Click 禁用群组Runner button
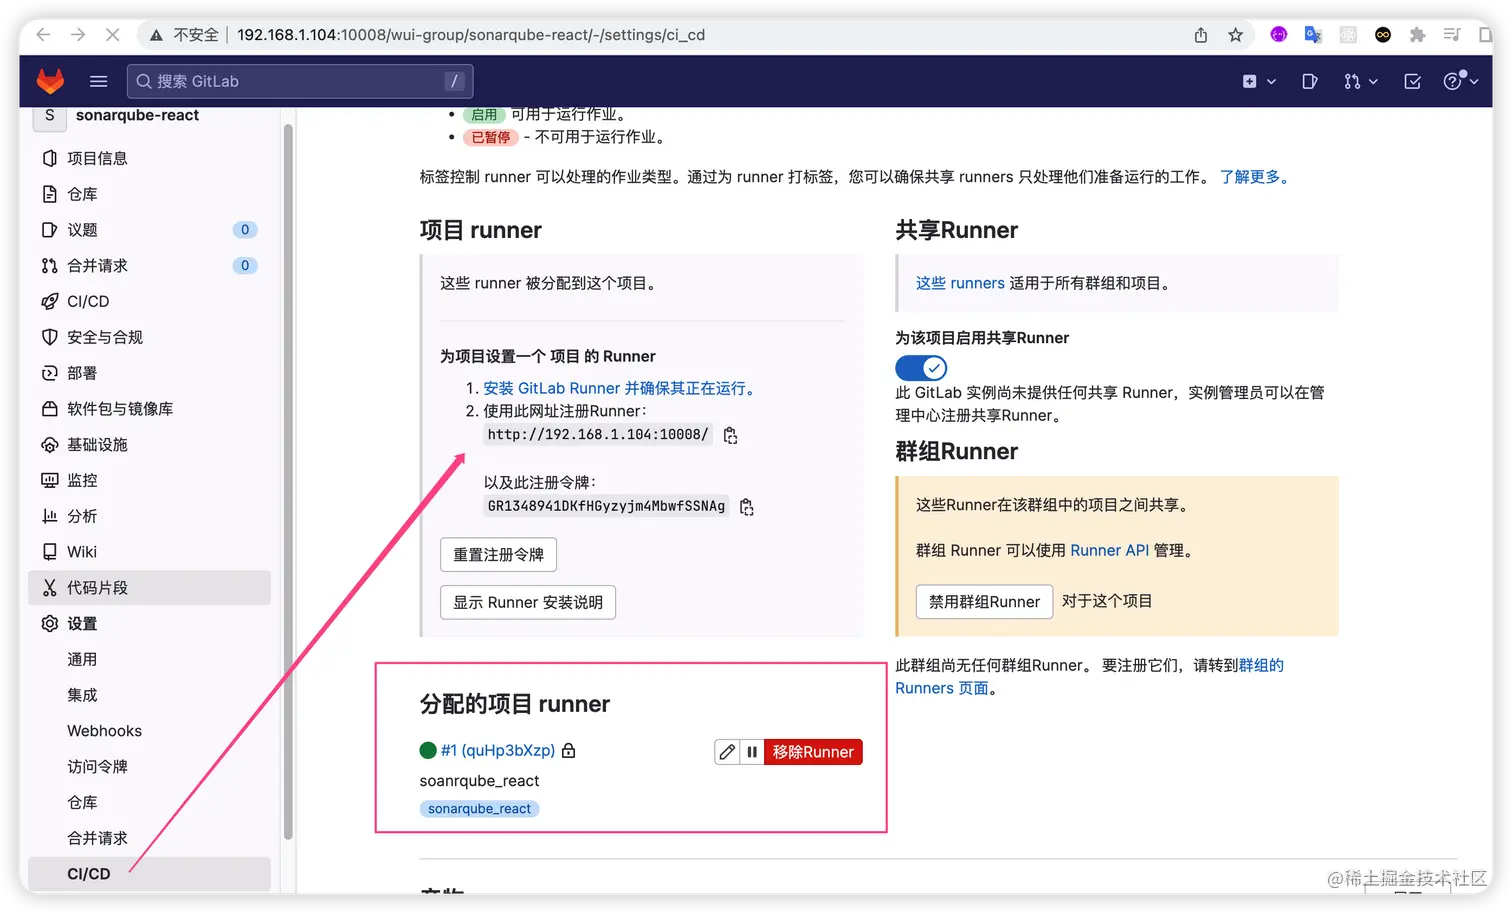This screenshot has width=1512, height=913. point(984,602)
